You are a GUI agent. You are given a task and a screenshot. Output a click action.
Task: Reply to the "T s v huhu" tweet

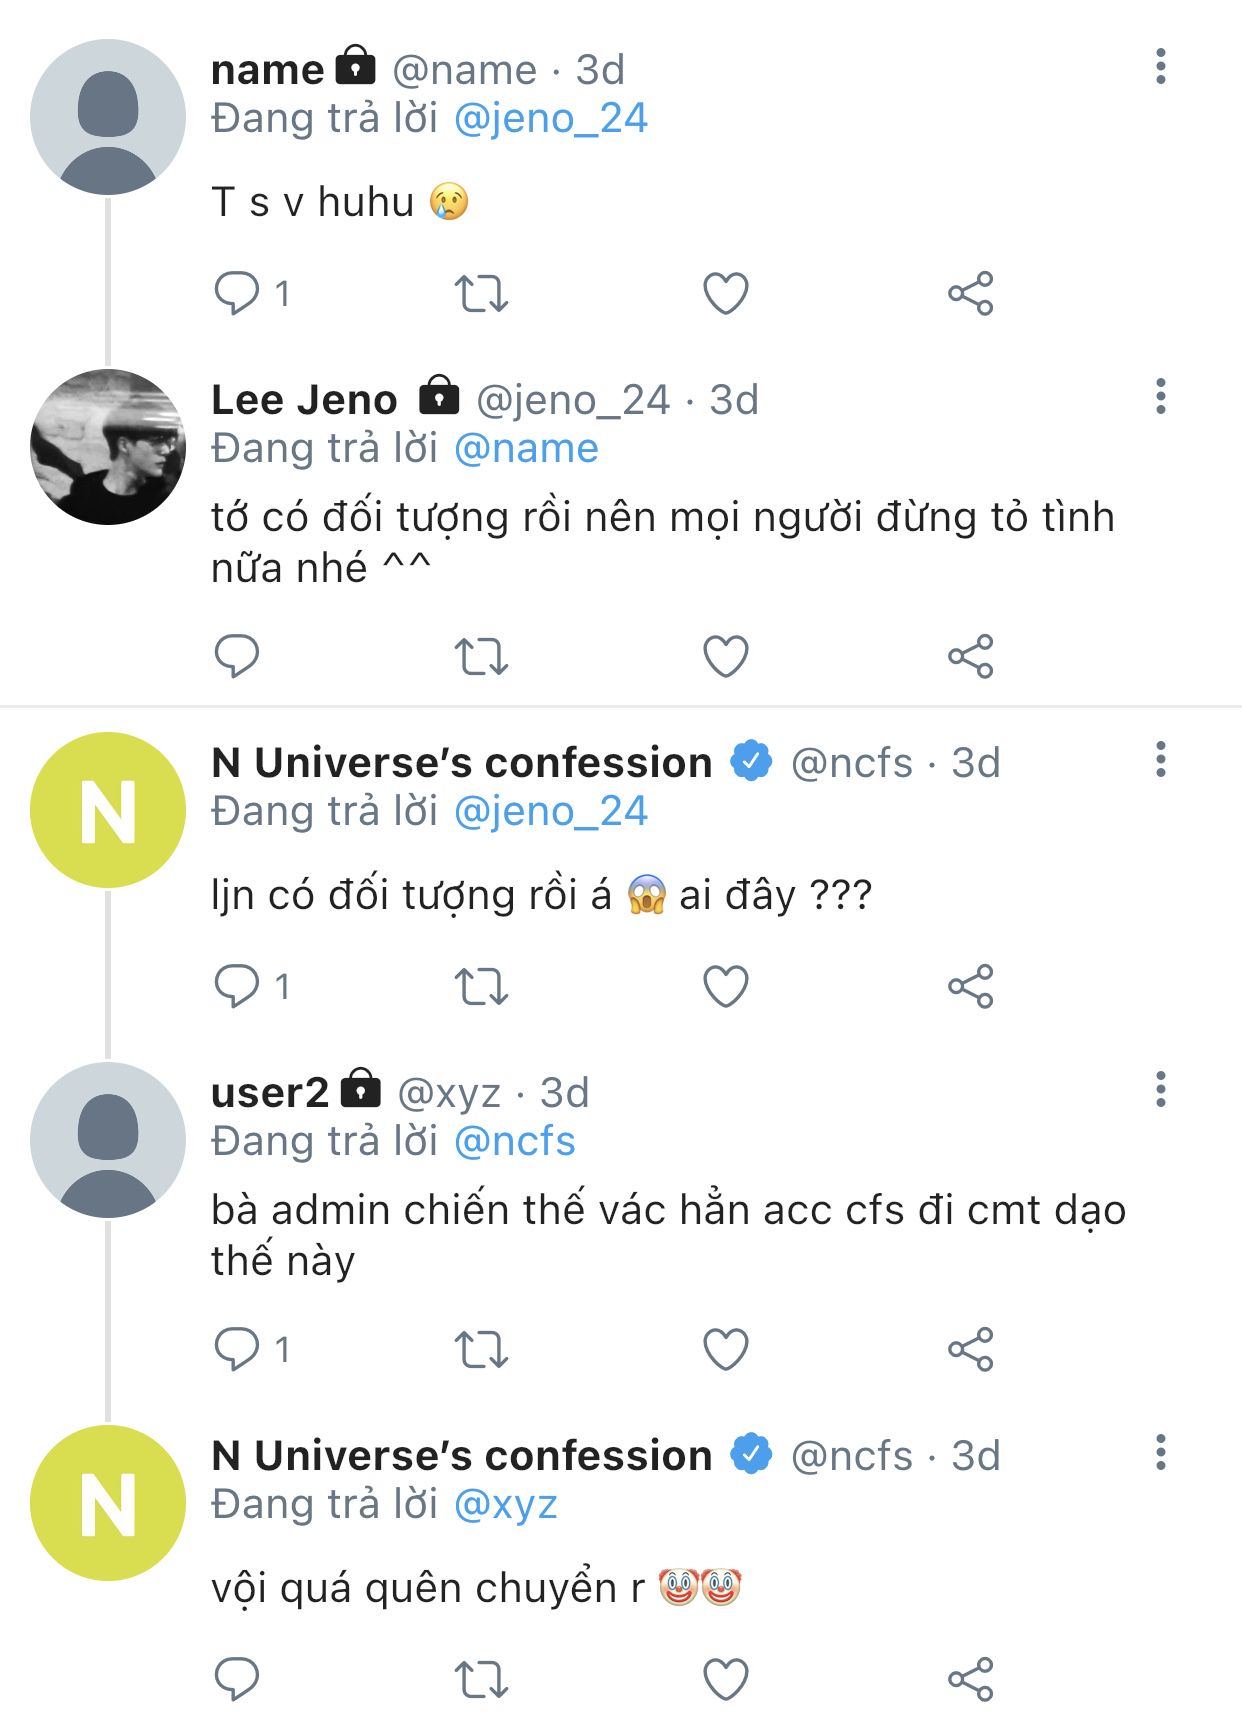[x=237, y=294]
